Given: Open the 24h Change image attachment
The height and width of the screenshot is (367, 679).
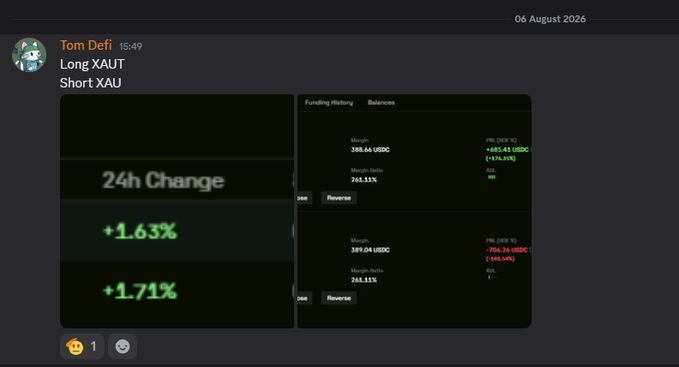Looking at the screenshot, I should (177, 211).
